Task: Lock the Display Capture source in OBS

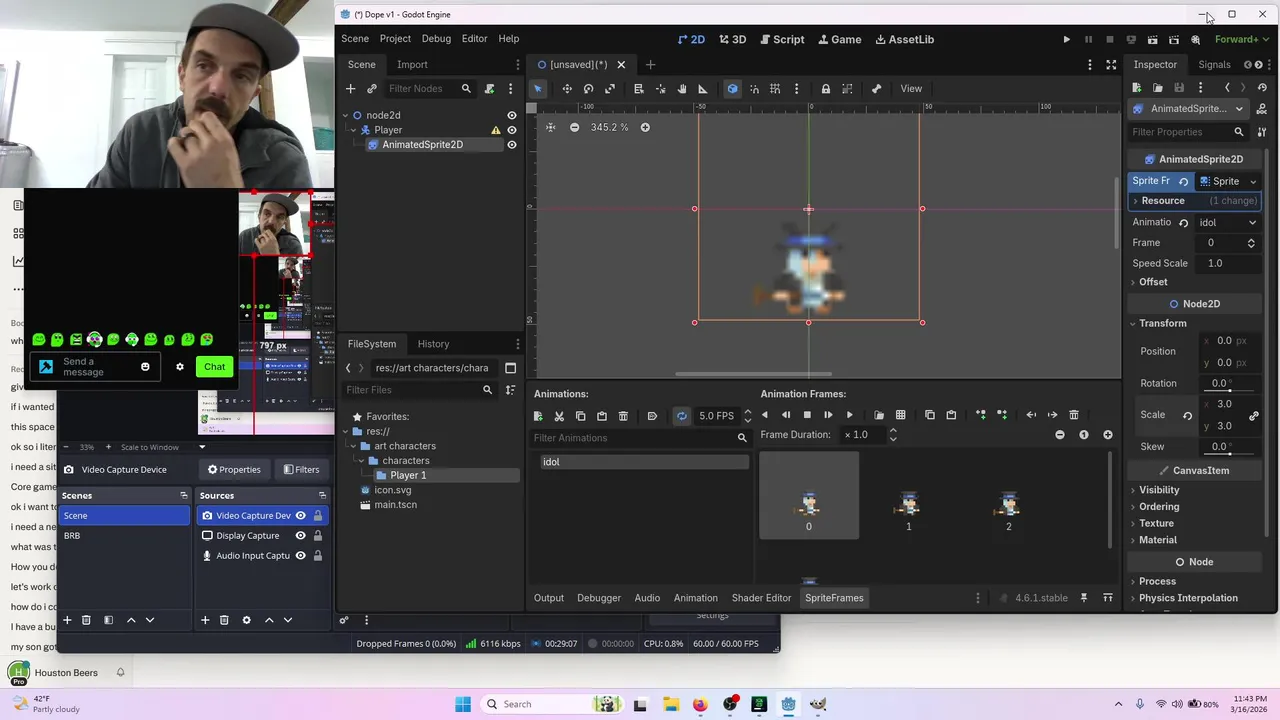Action: pos(318,536)
